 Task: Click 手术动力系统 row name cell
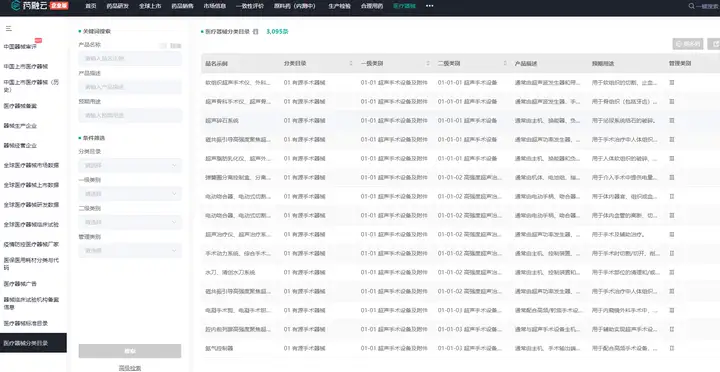click(x=238, y=253)
